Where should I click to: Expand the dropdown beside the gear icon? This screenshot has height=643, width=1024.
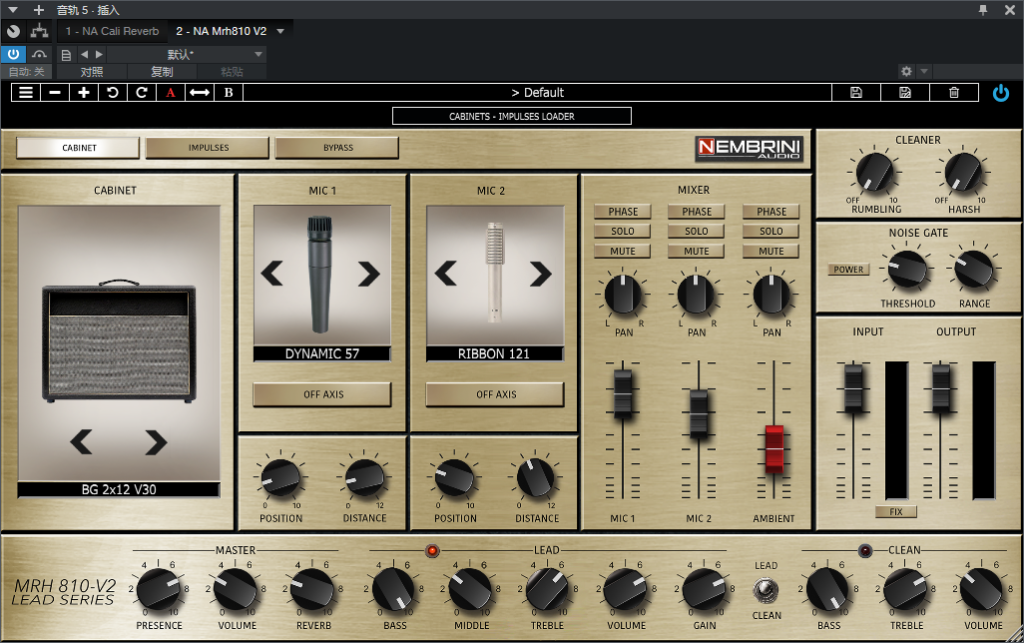(923, 71)
